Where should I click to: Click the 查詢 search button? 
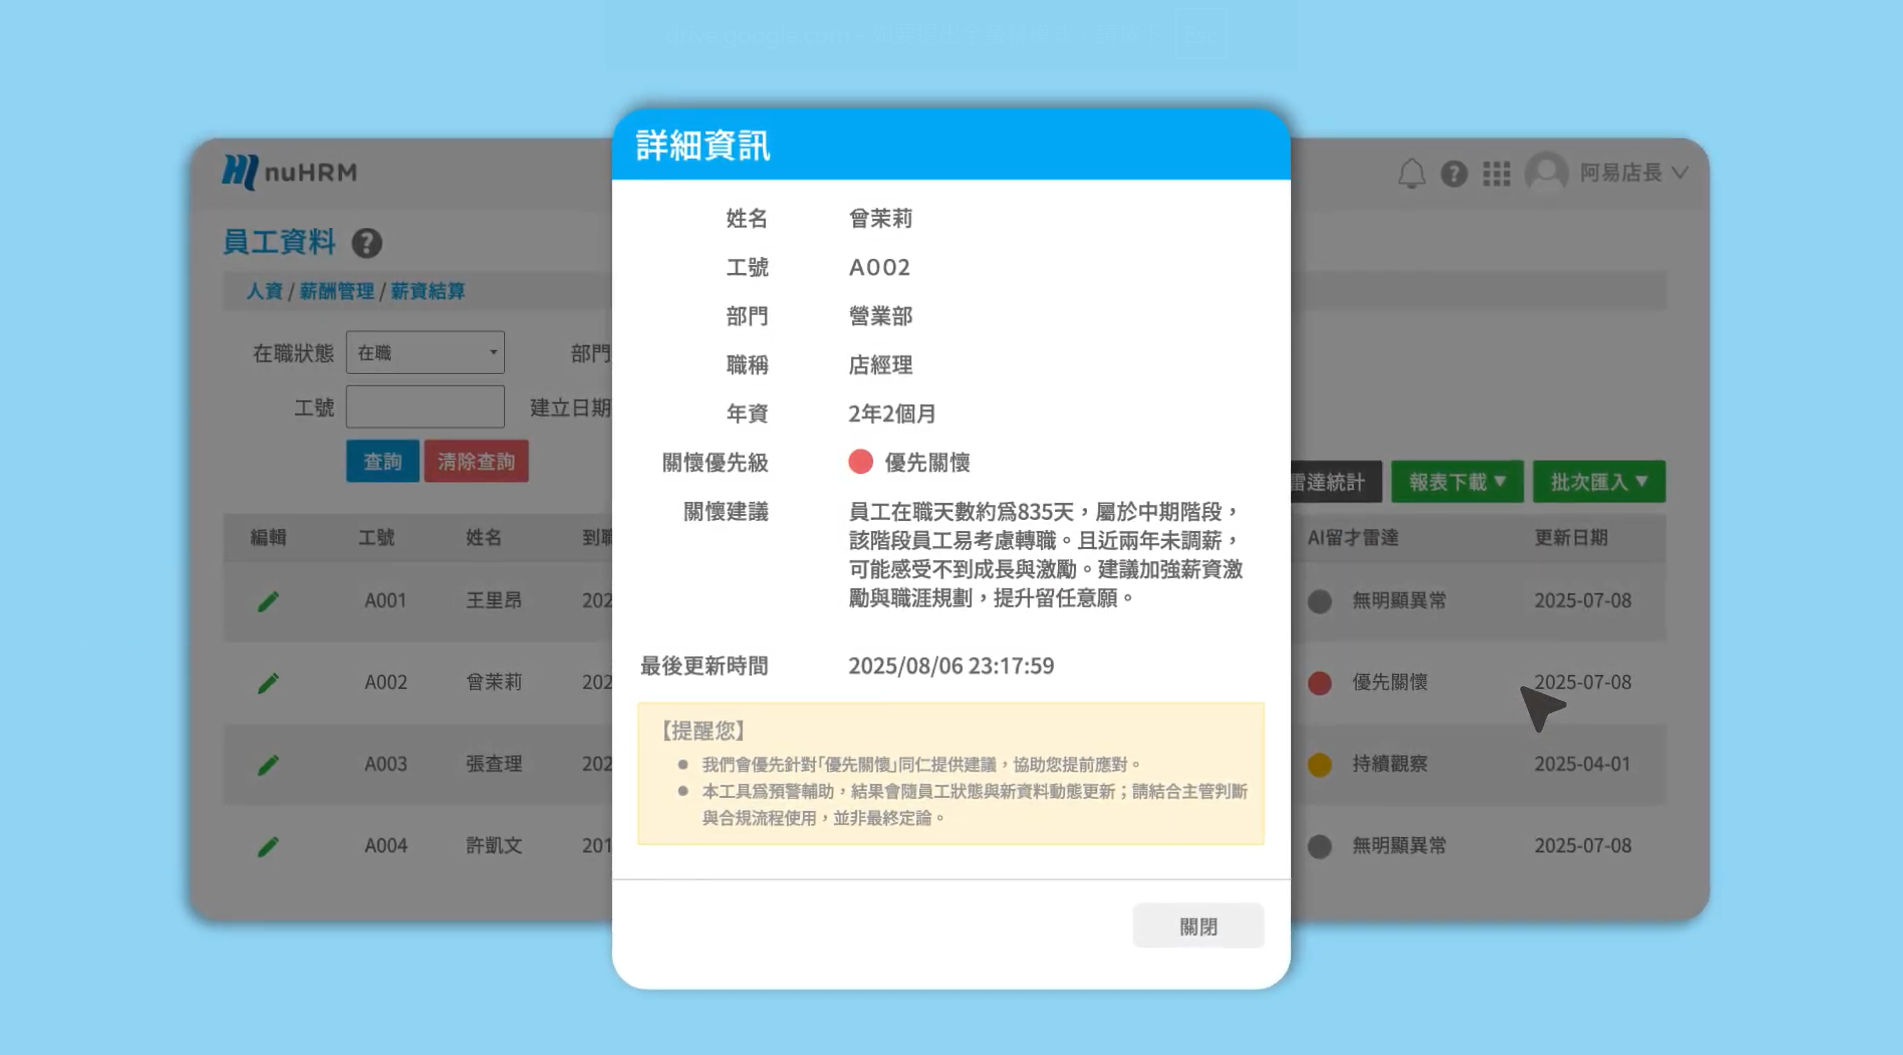click(383, 461)
